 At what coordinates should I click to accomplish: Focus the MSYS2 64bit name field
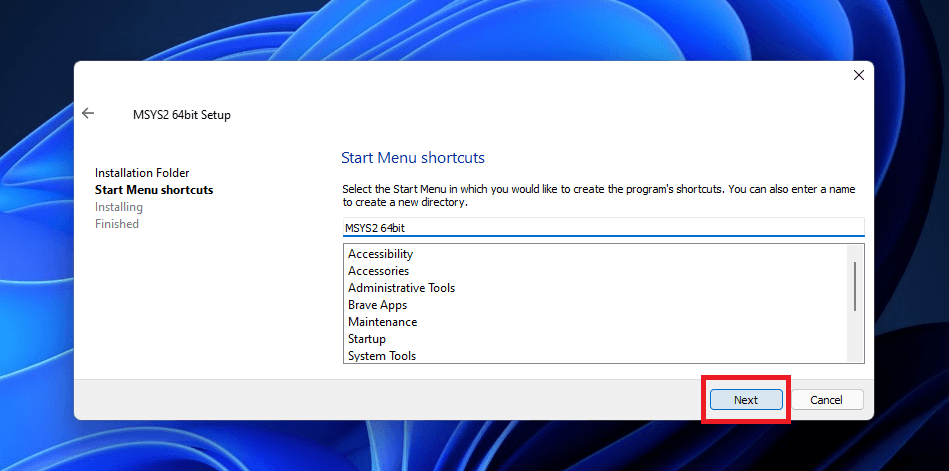pos(603,228)
